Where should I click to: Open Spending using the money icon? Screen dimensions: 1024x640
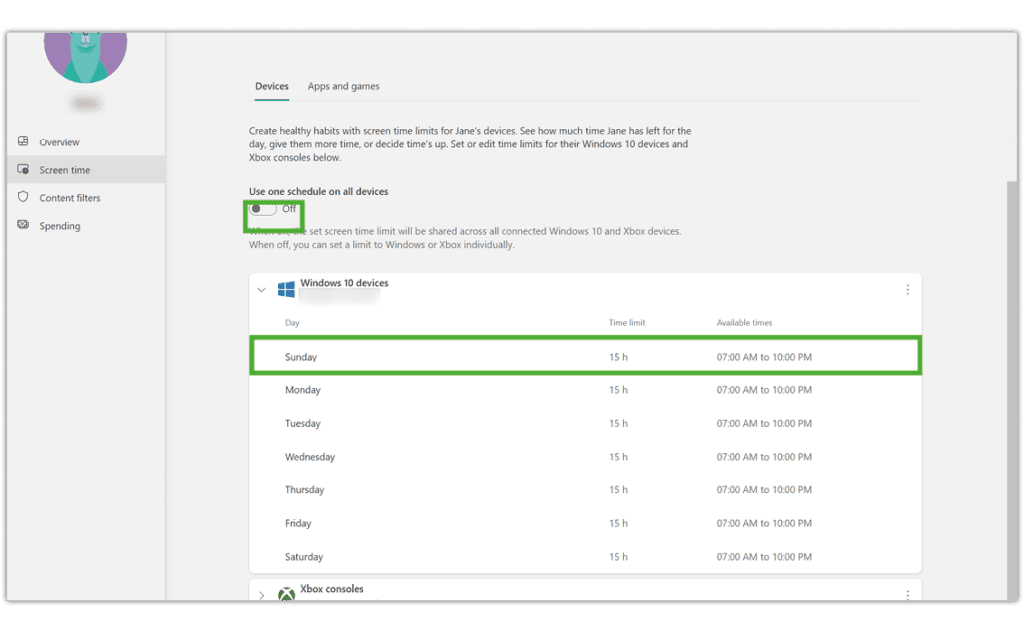(x=22, y=225)
